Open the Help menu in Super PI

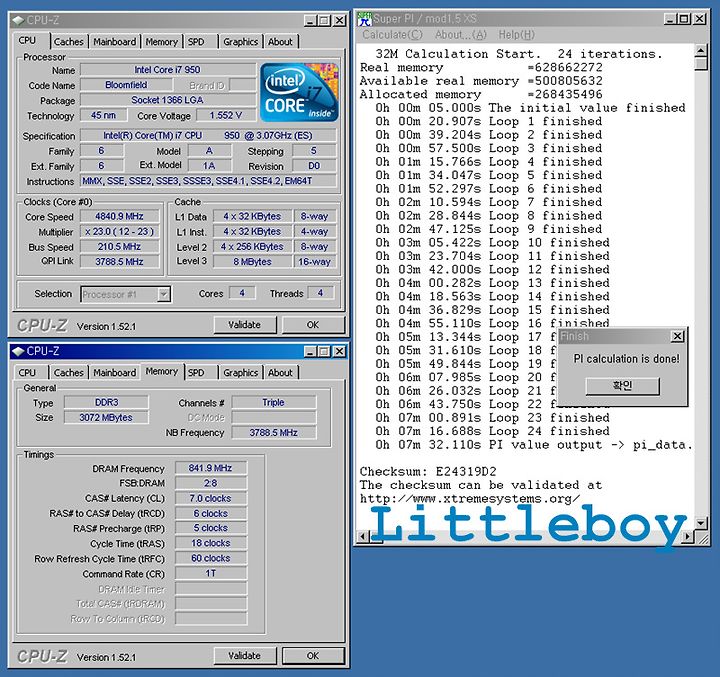(517, 35)
